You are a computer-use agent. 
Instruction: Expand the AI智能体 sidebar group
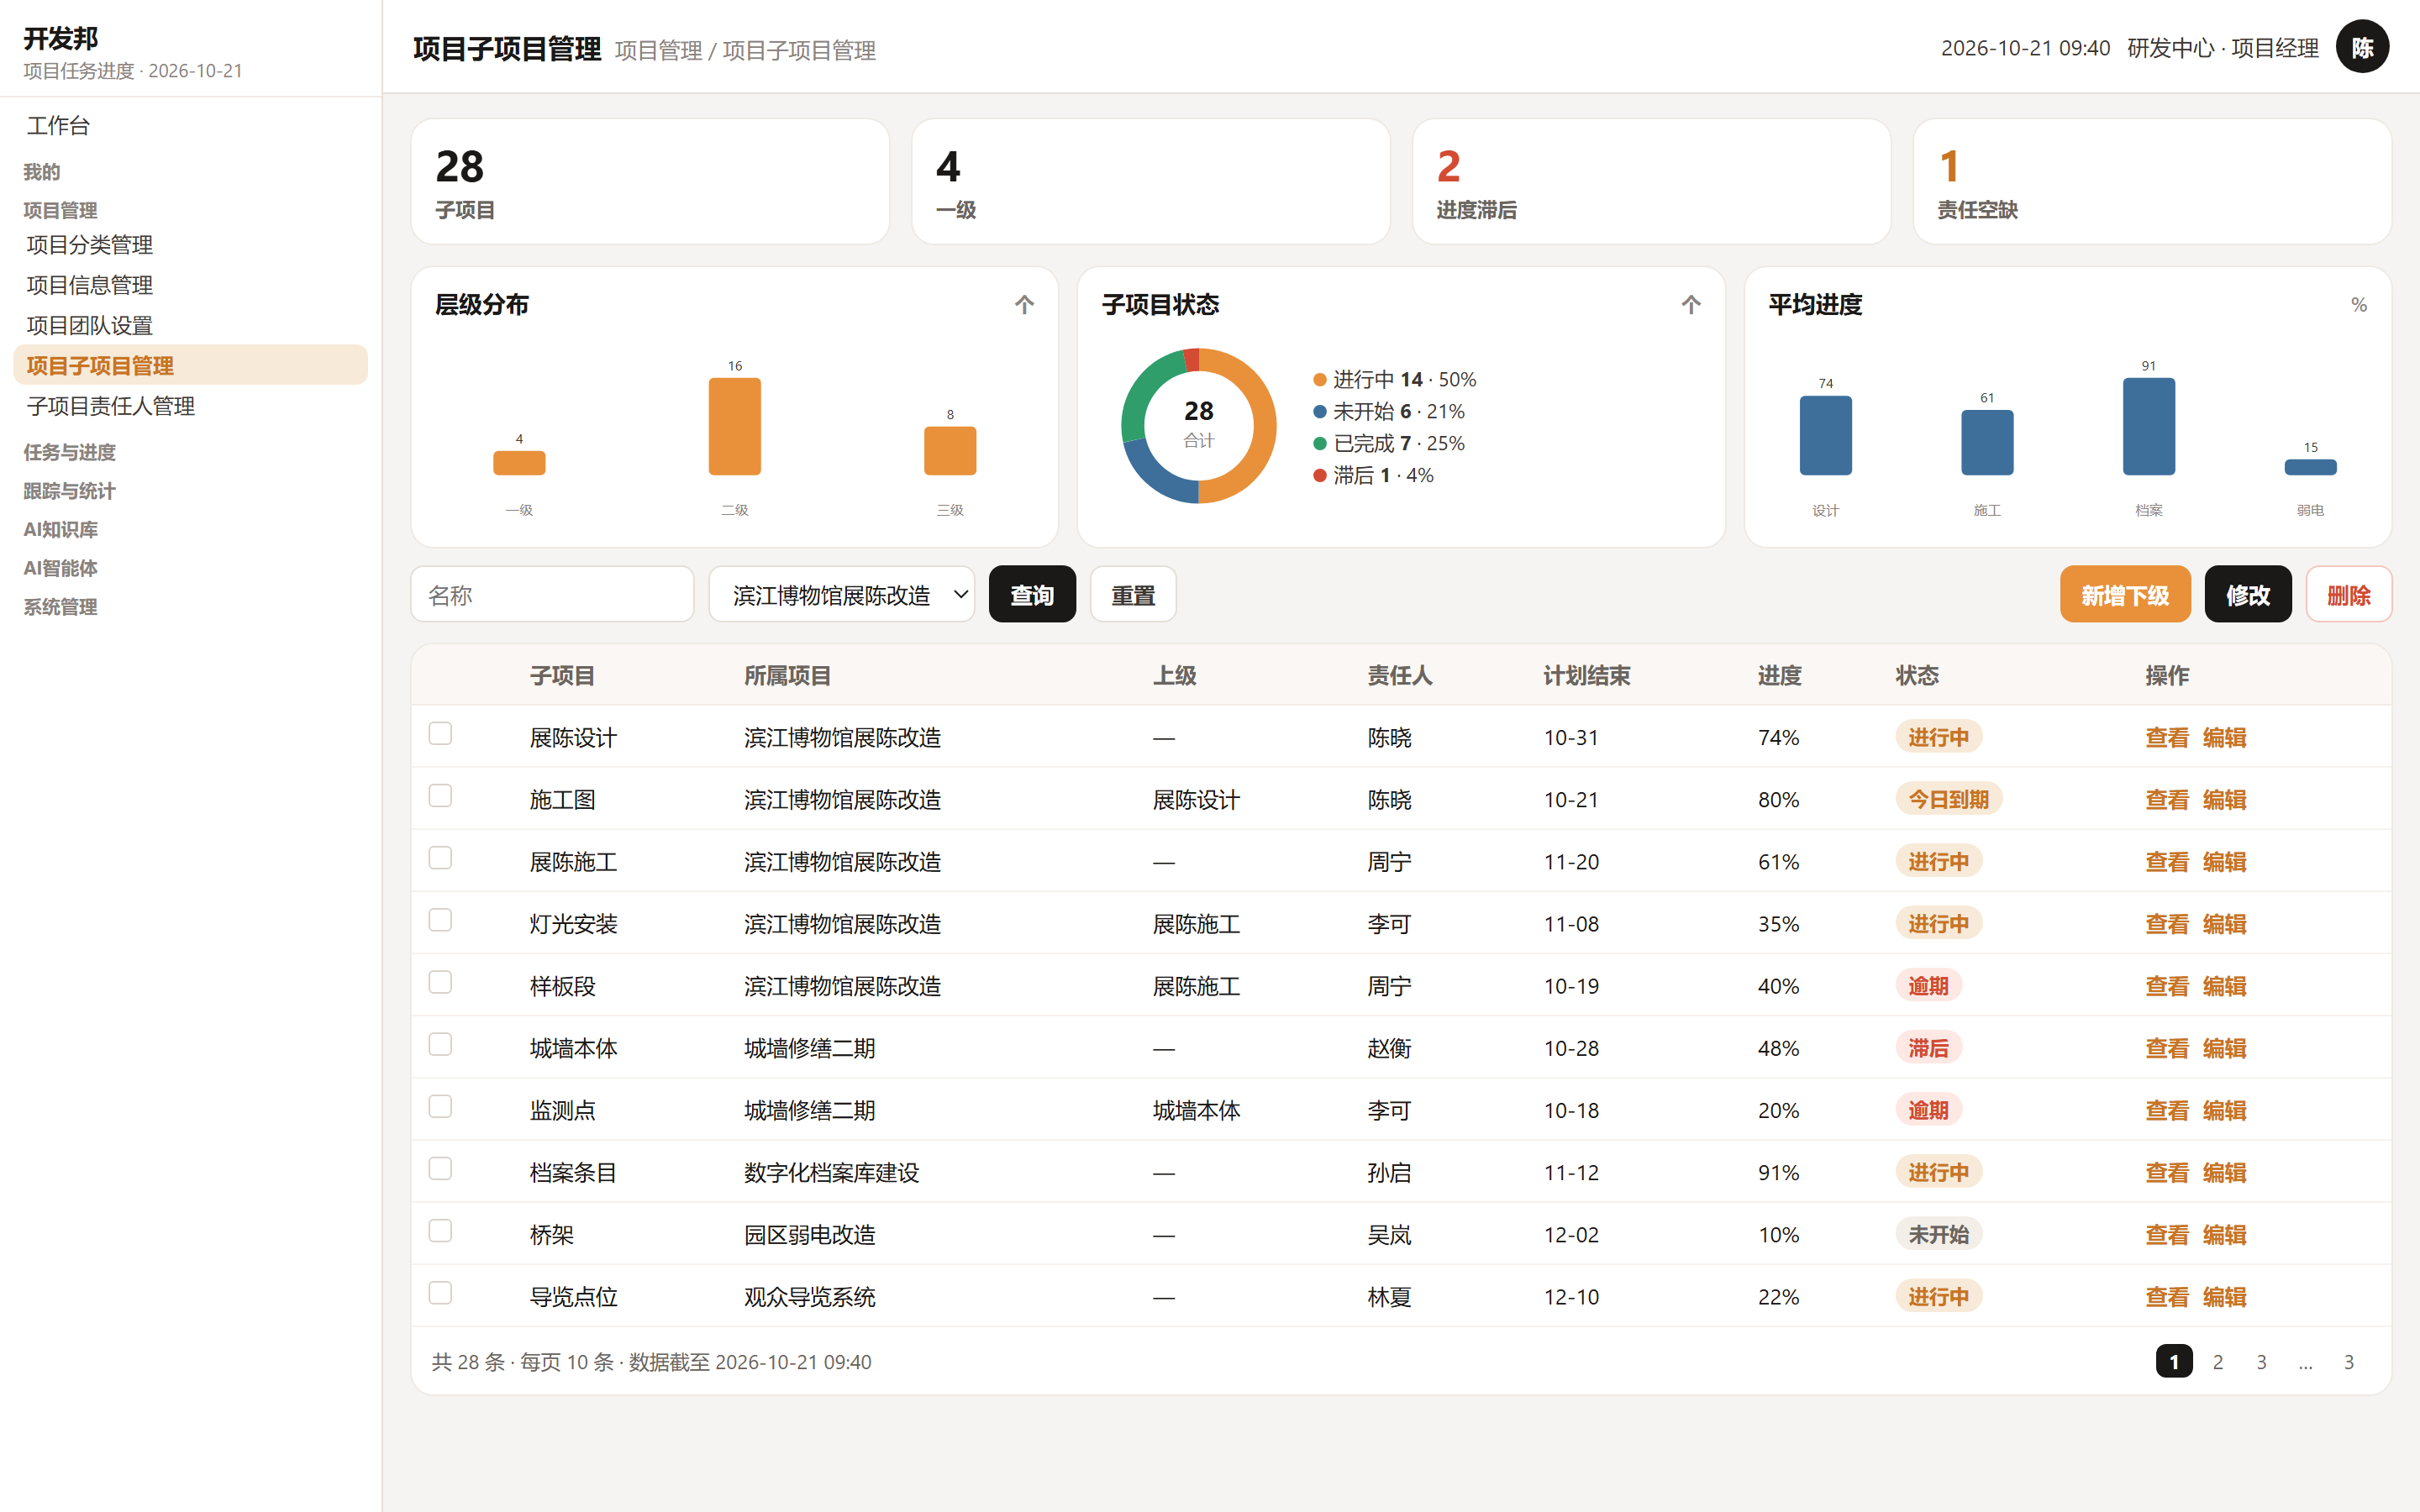coord(60,568)
